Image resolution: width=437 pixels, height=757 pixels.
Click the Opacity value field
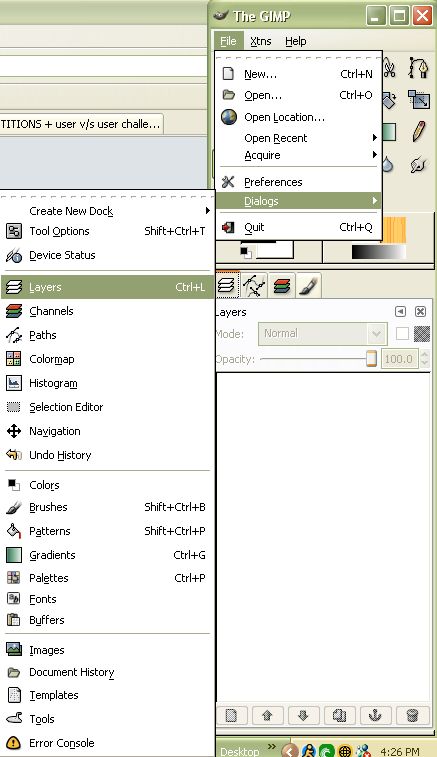399,359
